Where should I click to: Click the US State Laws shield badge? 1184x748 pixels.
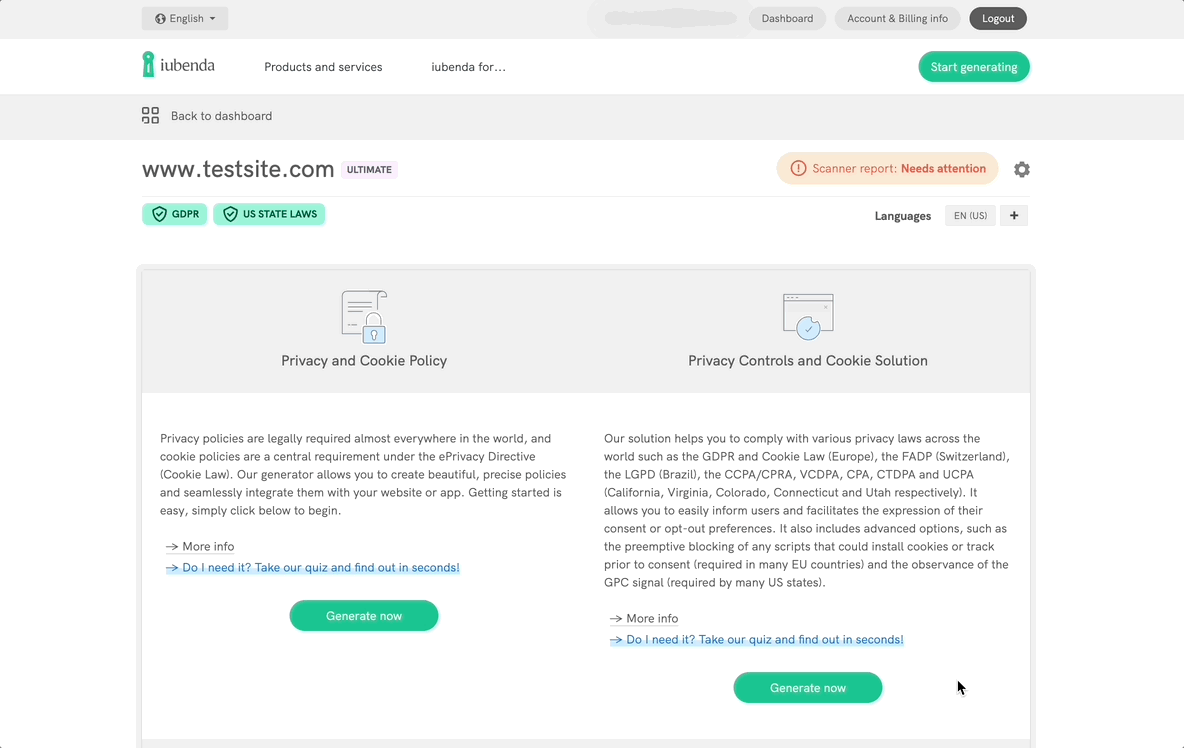point(269,214)
